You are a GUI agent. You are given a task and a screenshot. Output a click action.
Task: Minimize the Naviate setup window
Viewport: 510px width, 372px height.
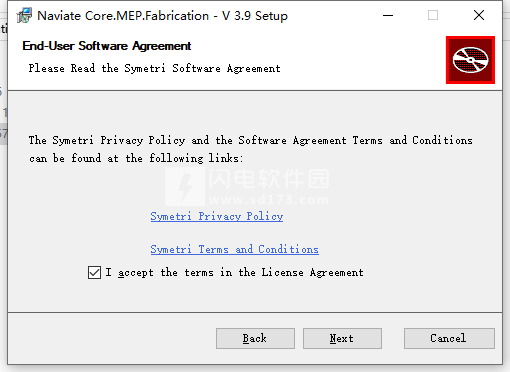coord(388,15)
